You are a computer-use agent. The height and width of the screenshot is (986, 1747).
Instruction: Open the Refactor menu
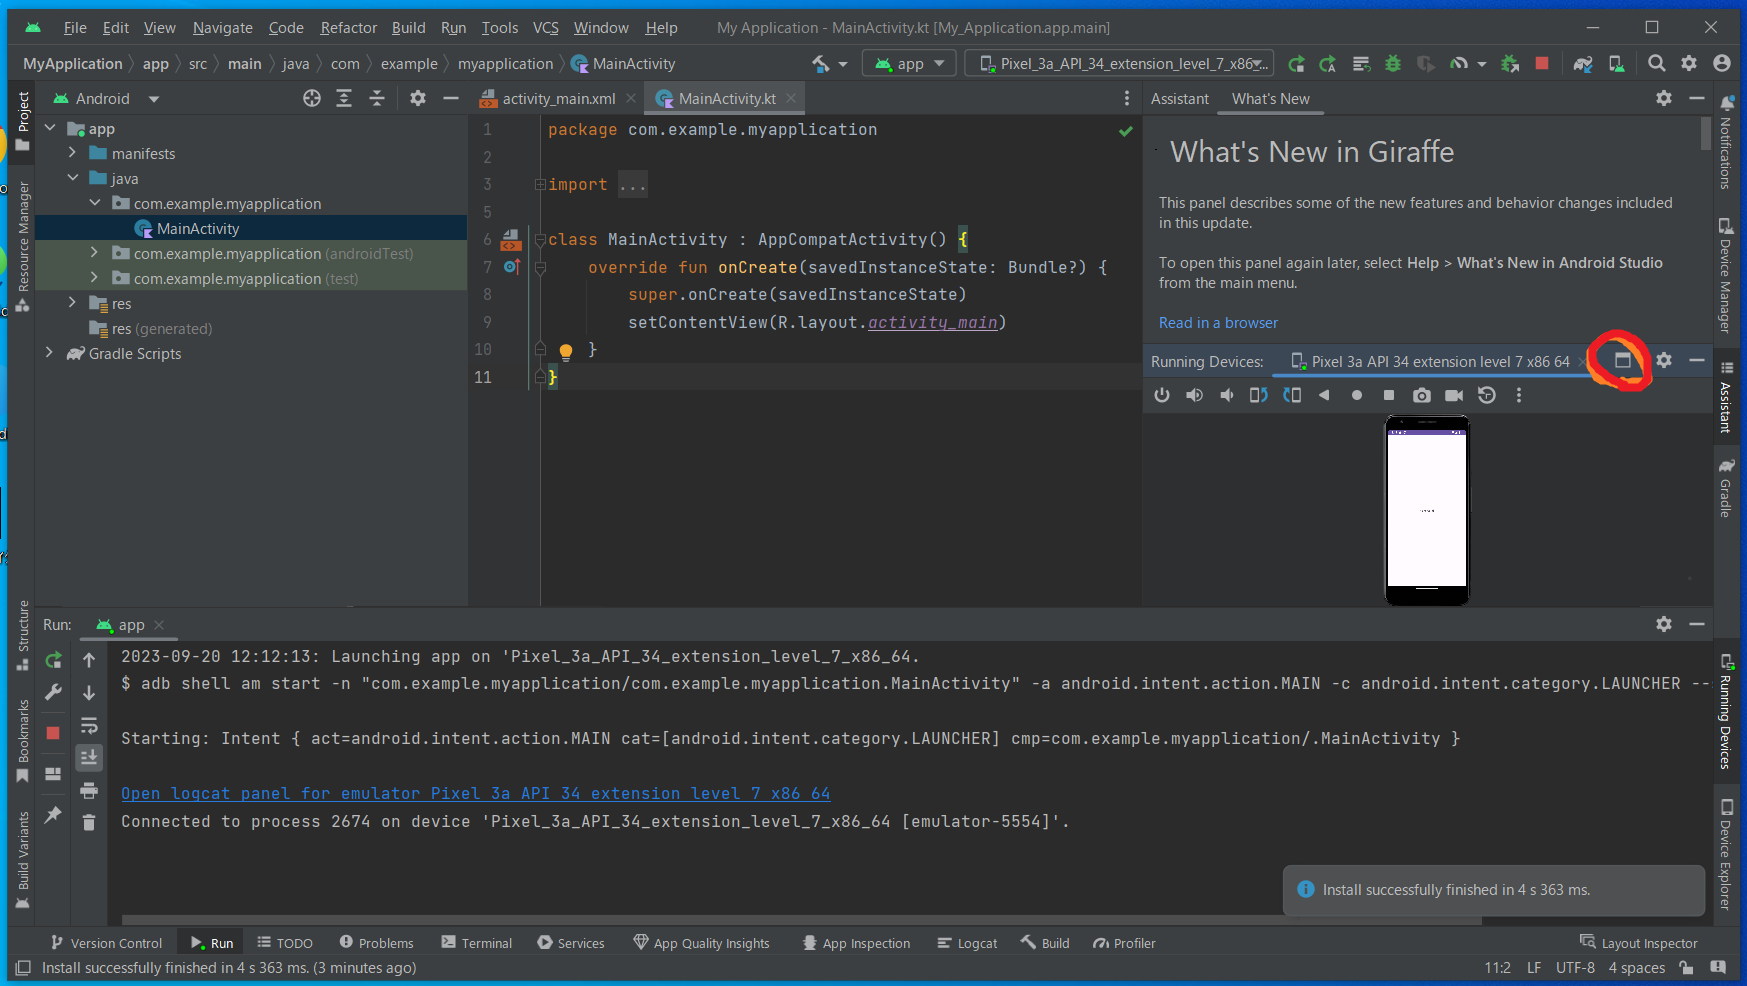coord(348,28)
